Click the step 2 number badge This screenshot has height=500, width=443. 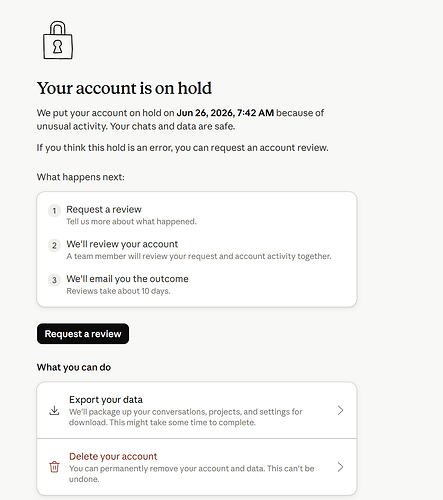(54, 245)
